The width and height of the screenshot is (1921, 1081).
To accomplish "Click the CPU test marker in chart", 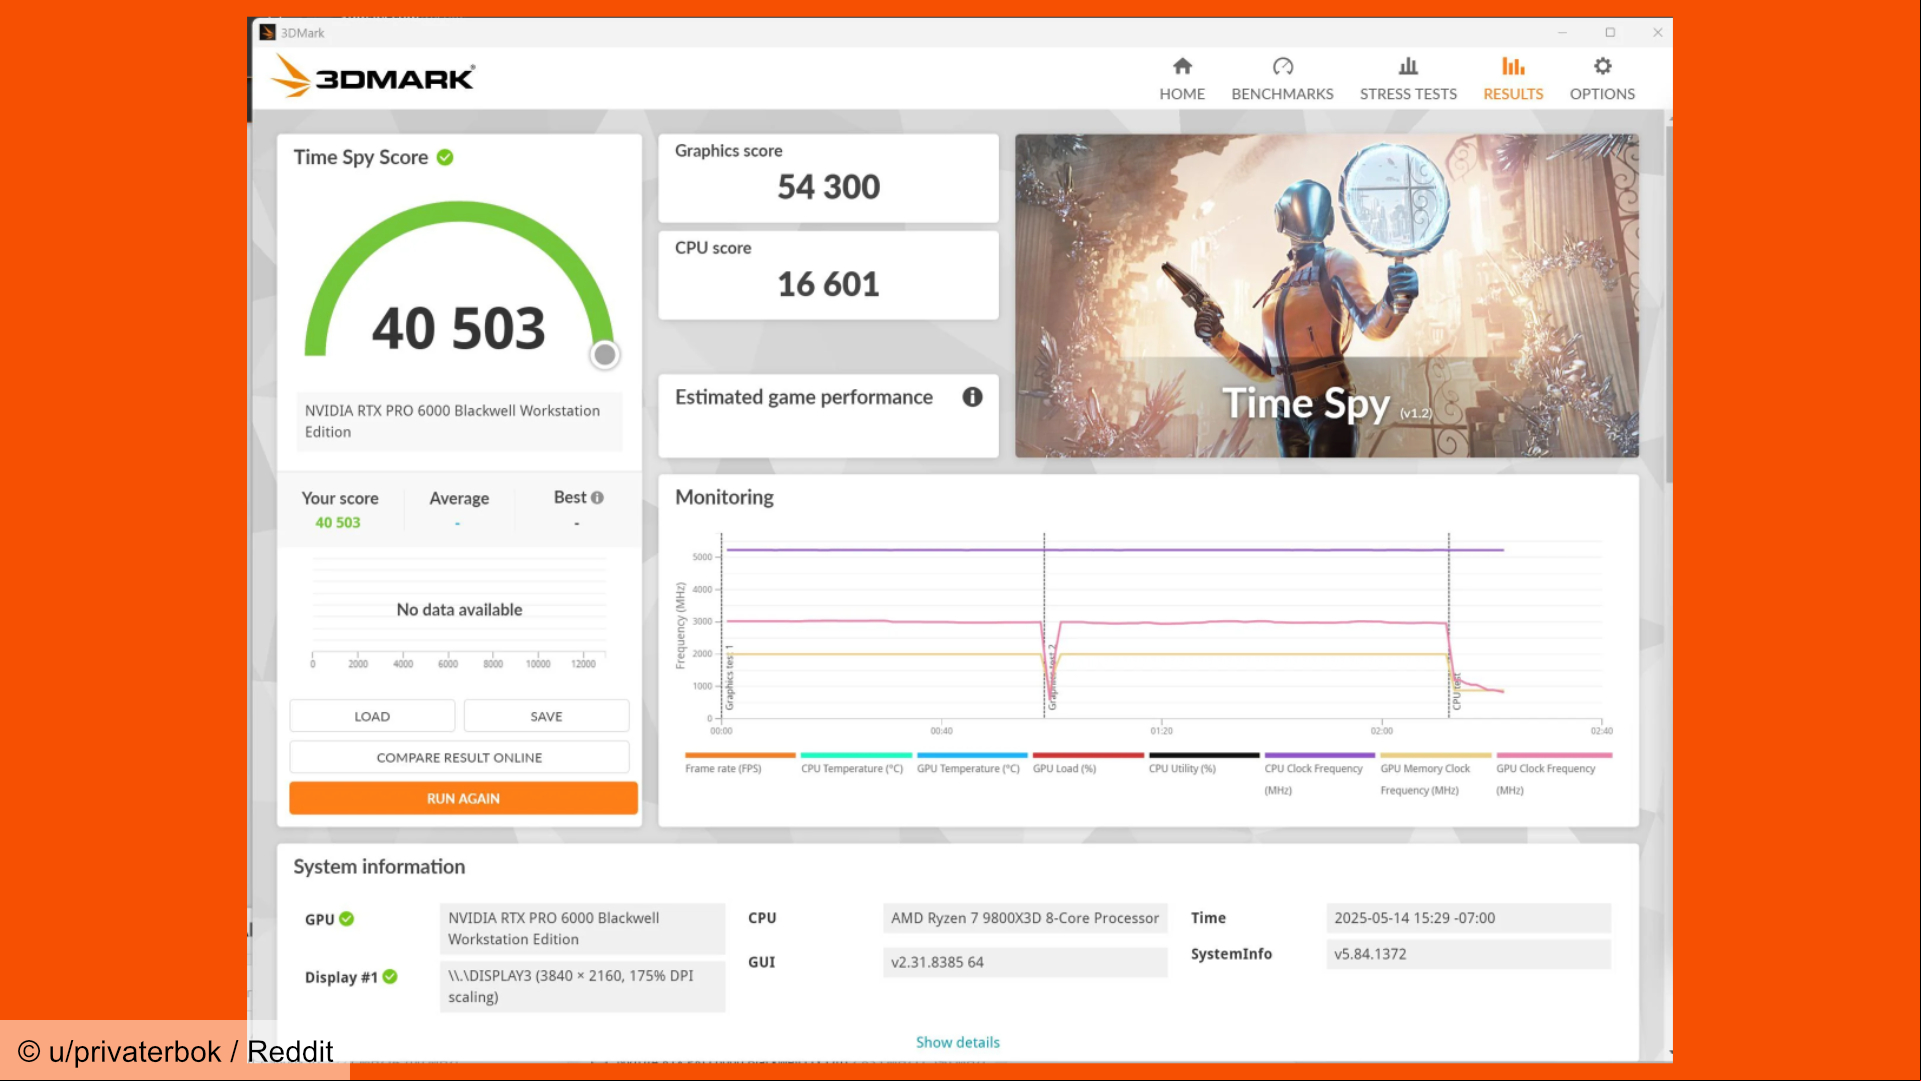I will click(x=1456, y=692).
